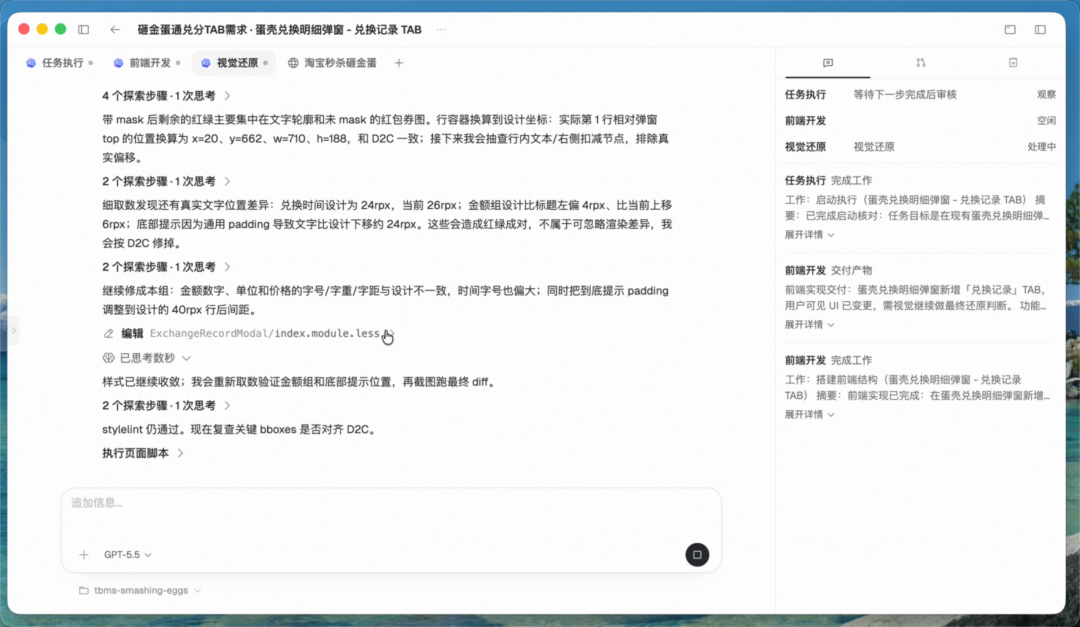Image resolution: width=1080 pixels, height=627 pixels.
Task: Open the 前端开发 交付产物 card heading
Action: pyautogui.click(x=828, y=271)
